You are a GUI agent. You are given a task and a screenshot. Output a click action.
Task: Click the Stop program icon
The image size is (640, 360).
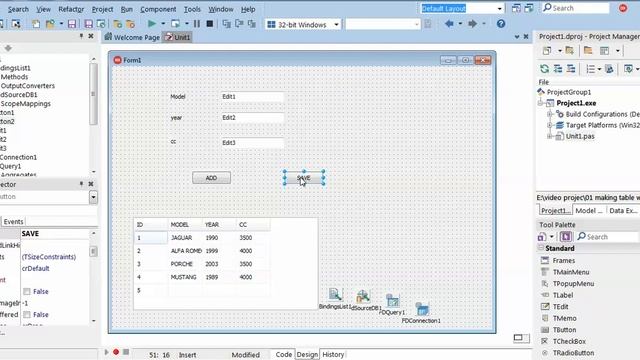click(x=210, y=24)
